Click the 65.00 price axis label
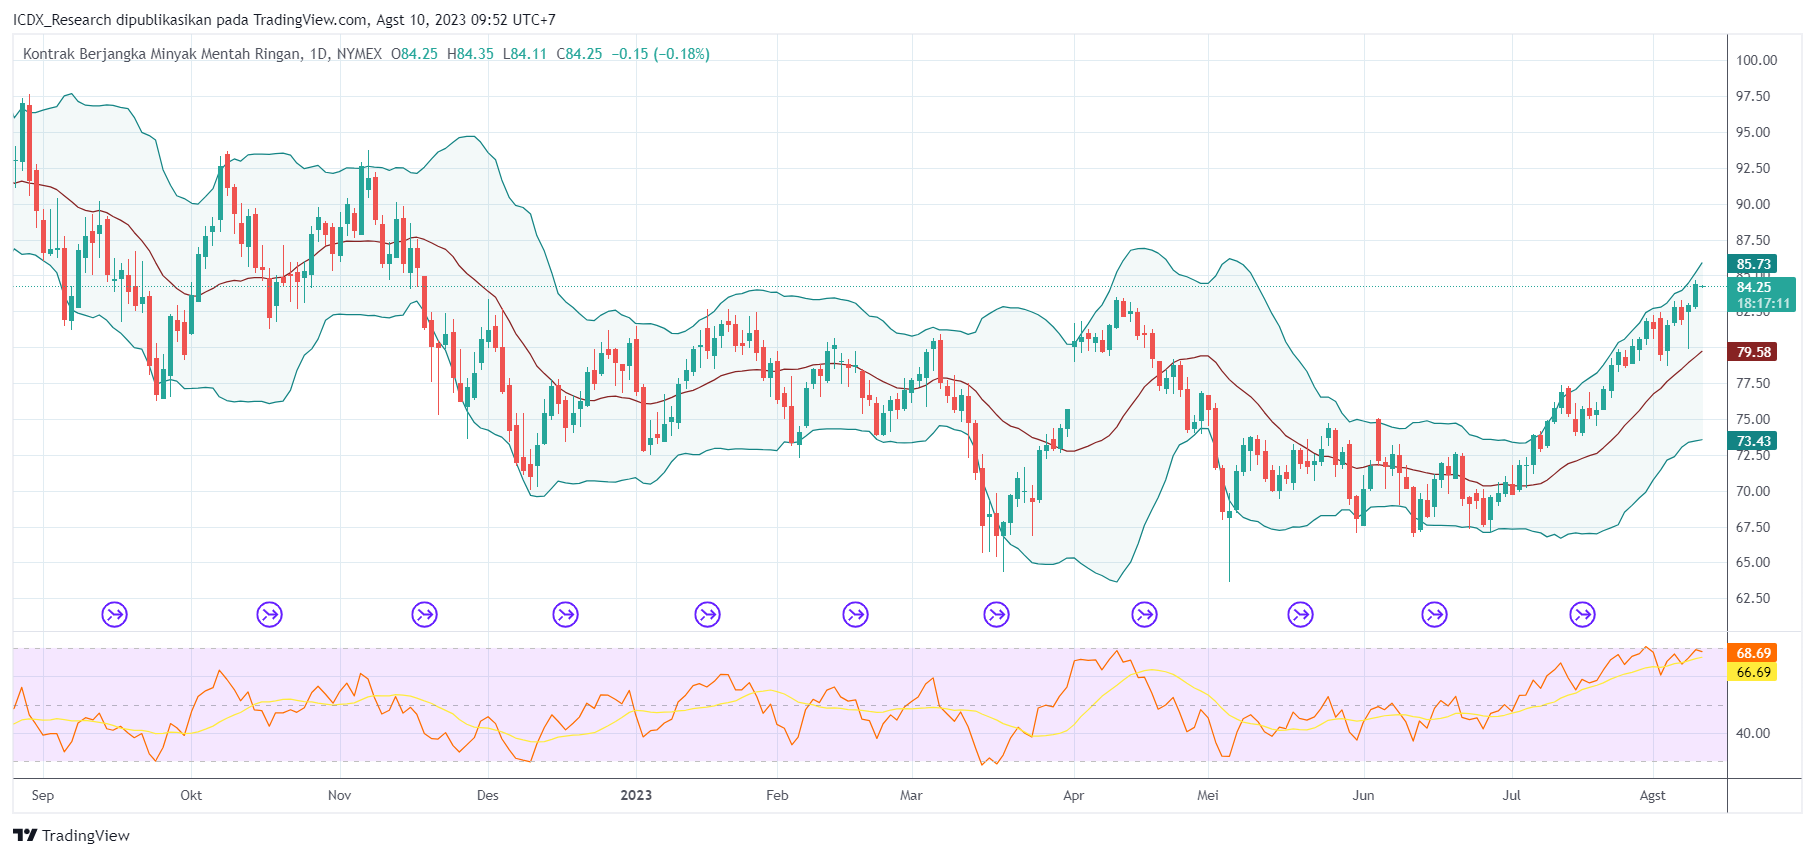This screenshot has width=1815, height=857. pyautogui.click(x=1753, y=562)
